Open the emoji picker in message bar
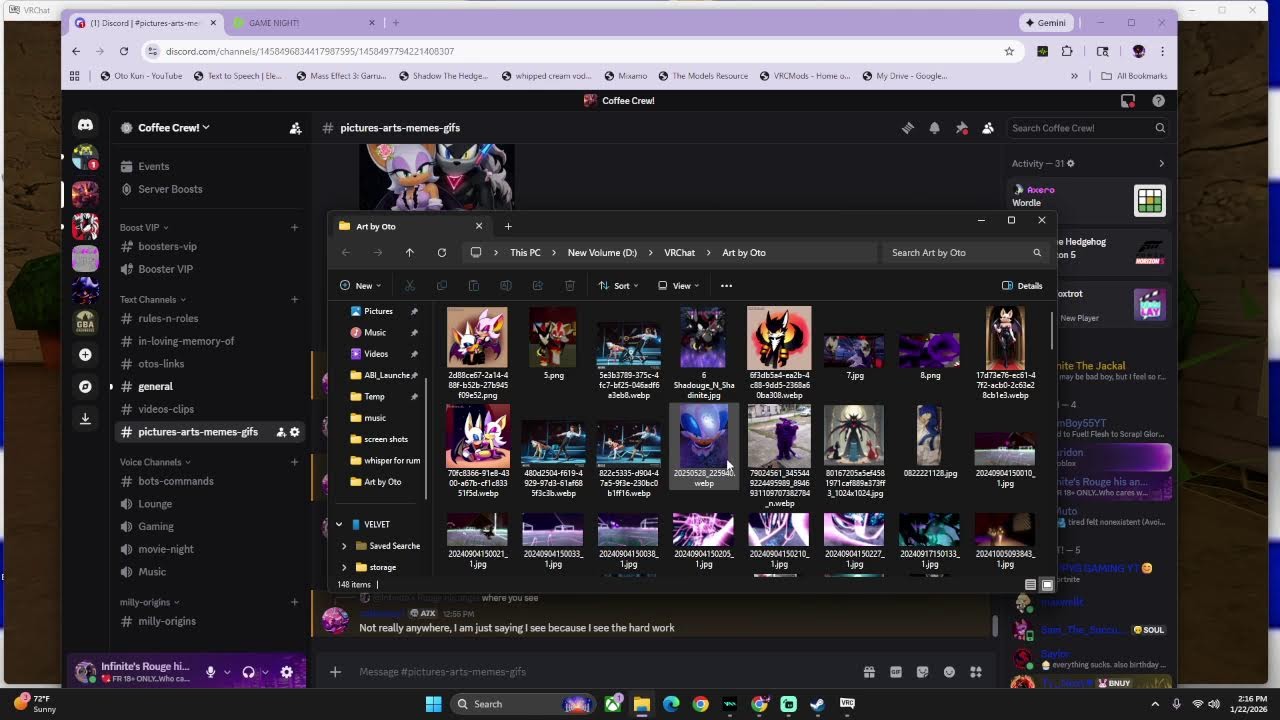This screenshot has width=1280, height=720. 949,672
